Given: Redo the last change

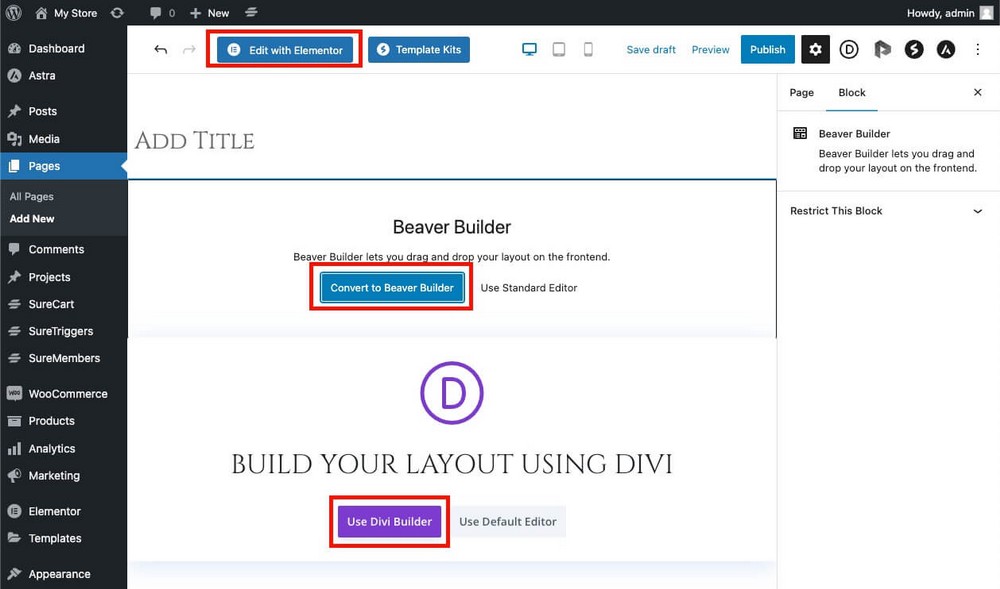Looking at the screenshot, I should pos(189,50).
